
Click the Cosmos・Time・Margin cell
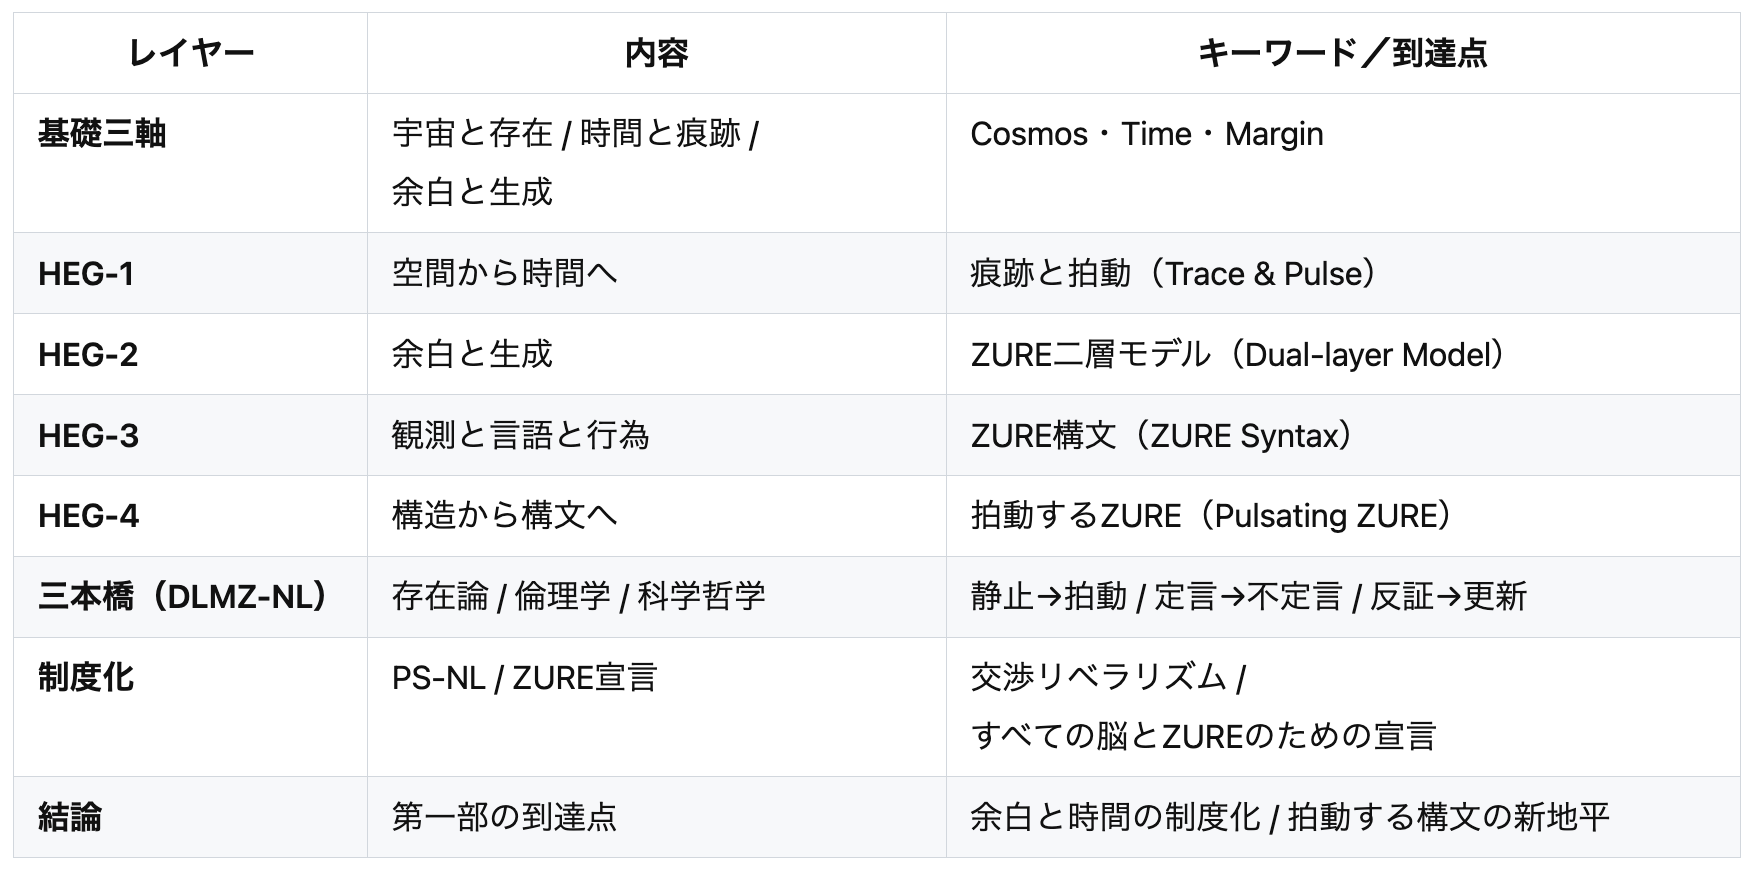click(1146, 134)
